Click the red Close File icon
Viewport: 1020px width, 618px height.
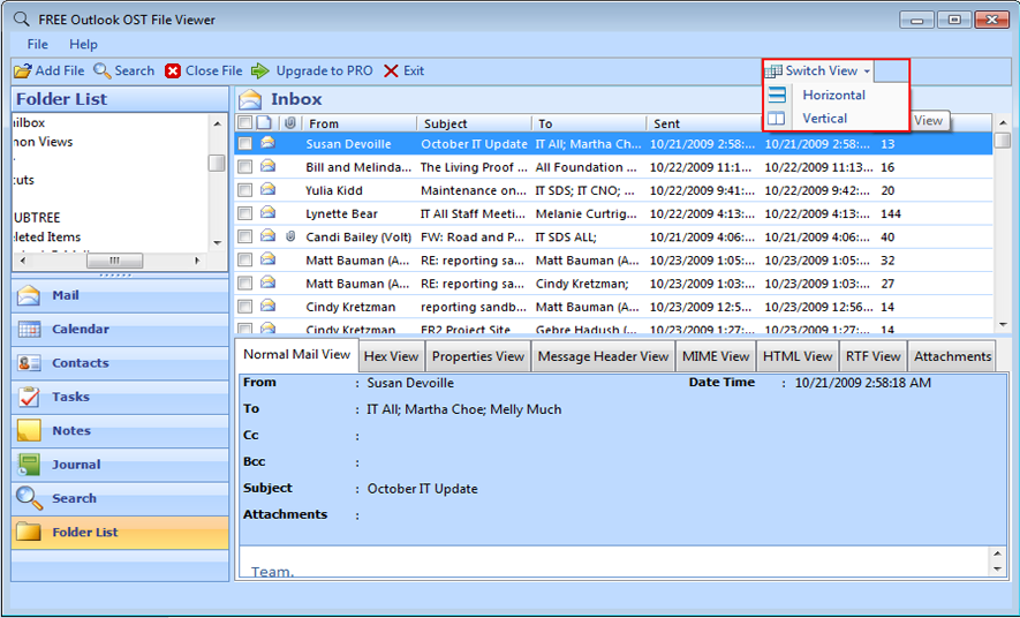(172, 71)
